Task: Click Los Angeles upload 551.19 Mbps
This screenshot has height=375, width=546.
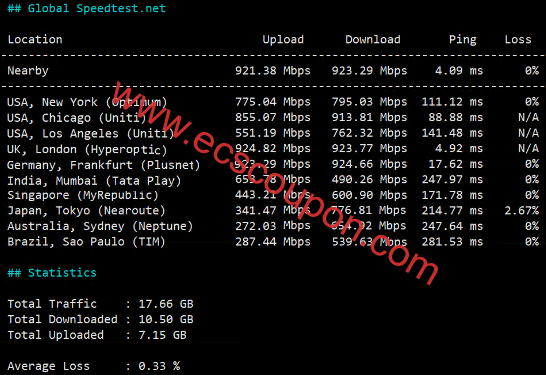Action: tap(273, 133)
